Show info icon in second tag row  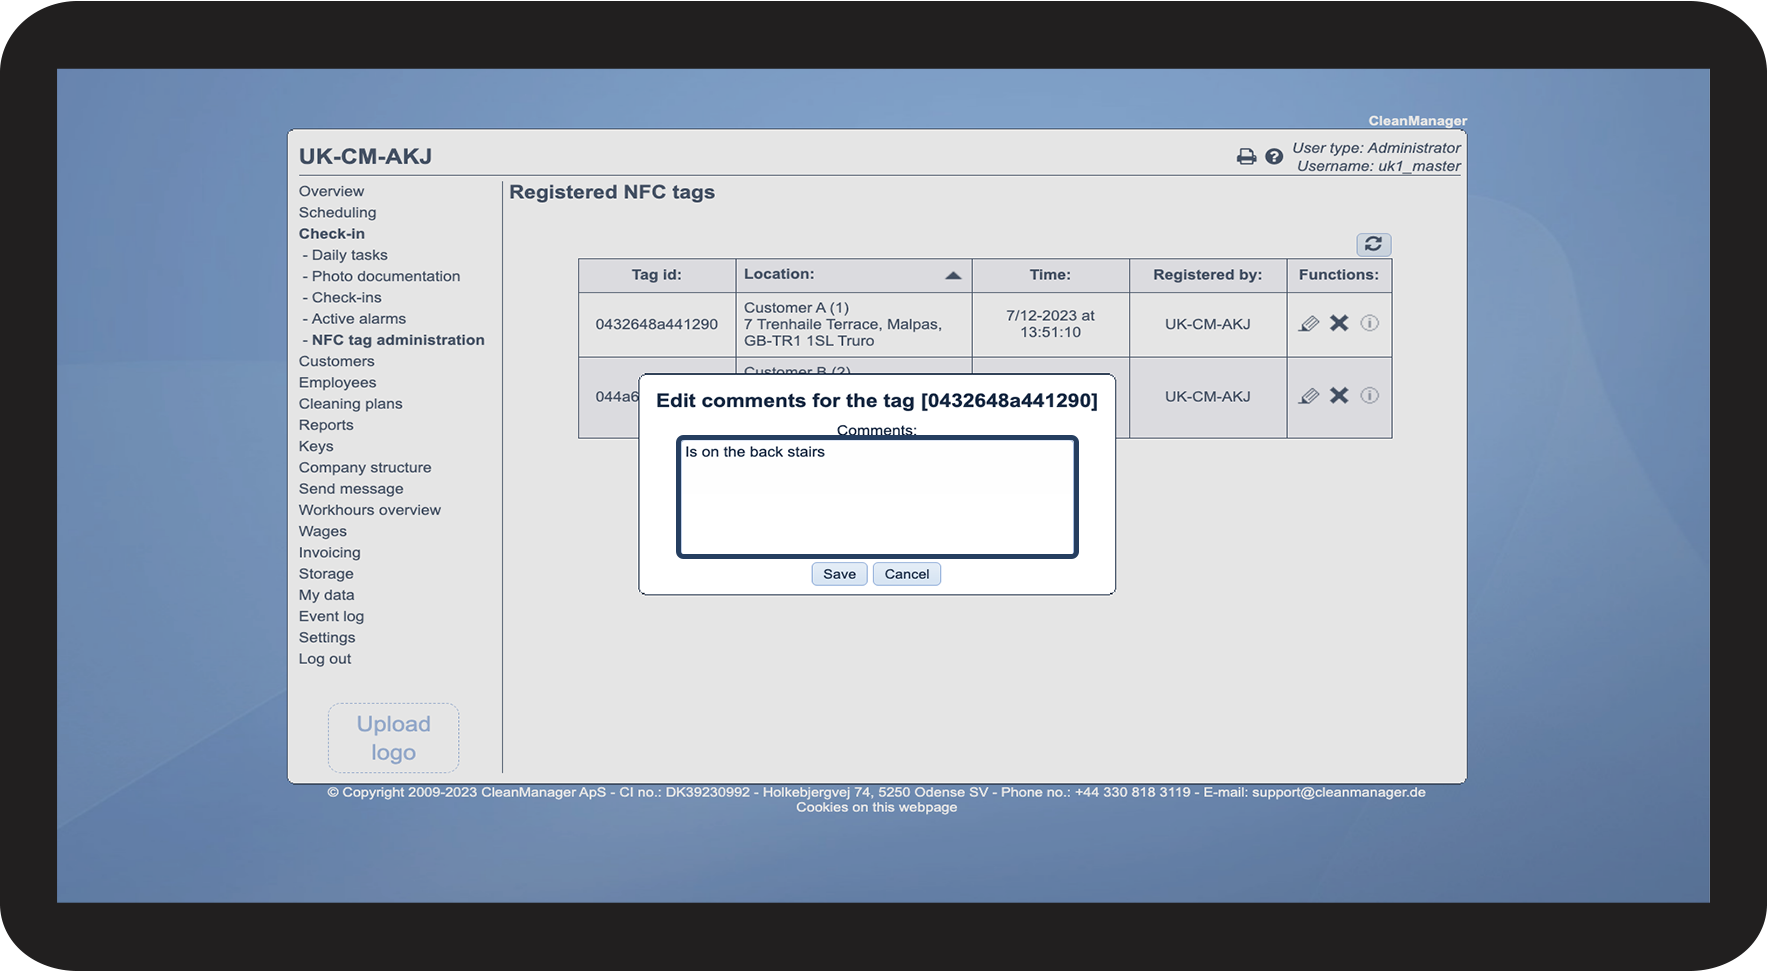click(1370, 396)
